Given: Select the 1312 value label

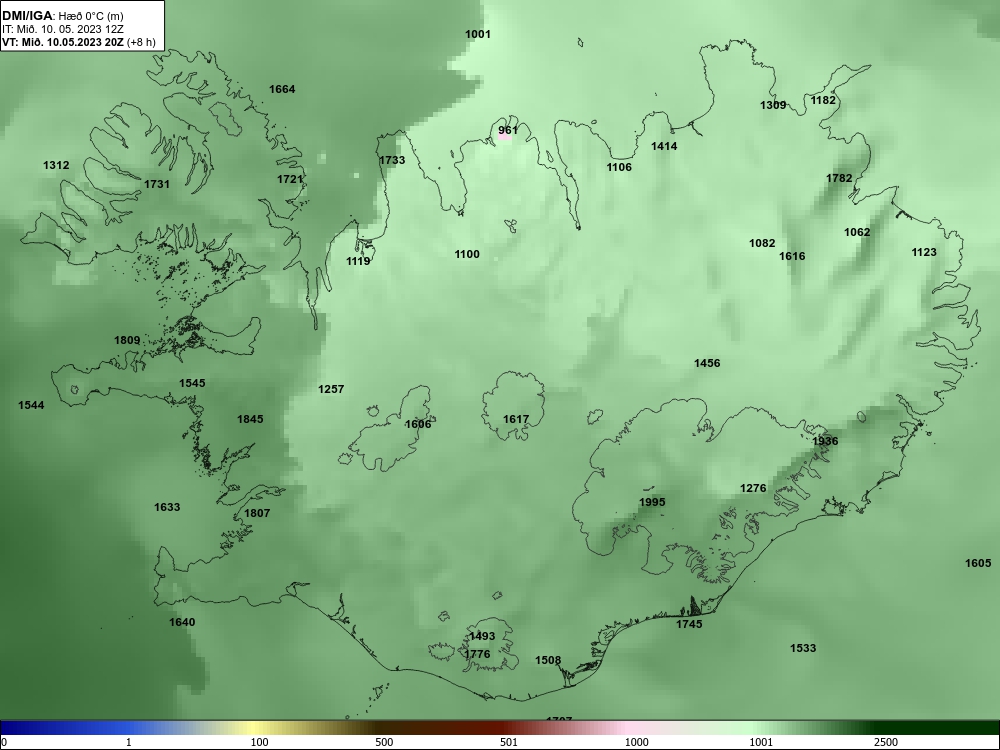Looking at the screenshot, I should (x=56, y=165).
